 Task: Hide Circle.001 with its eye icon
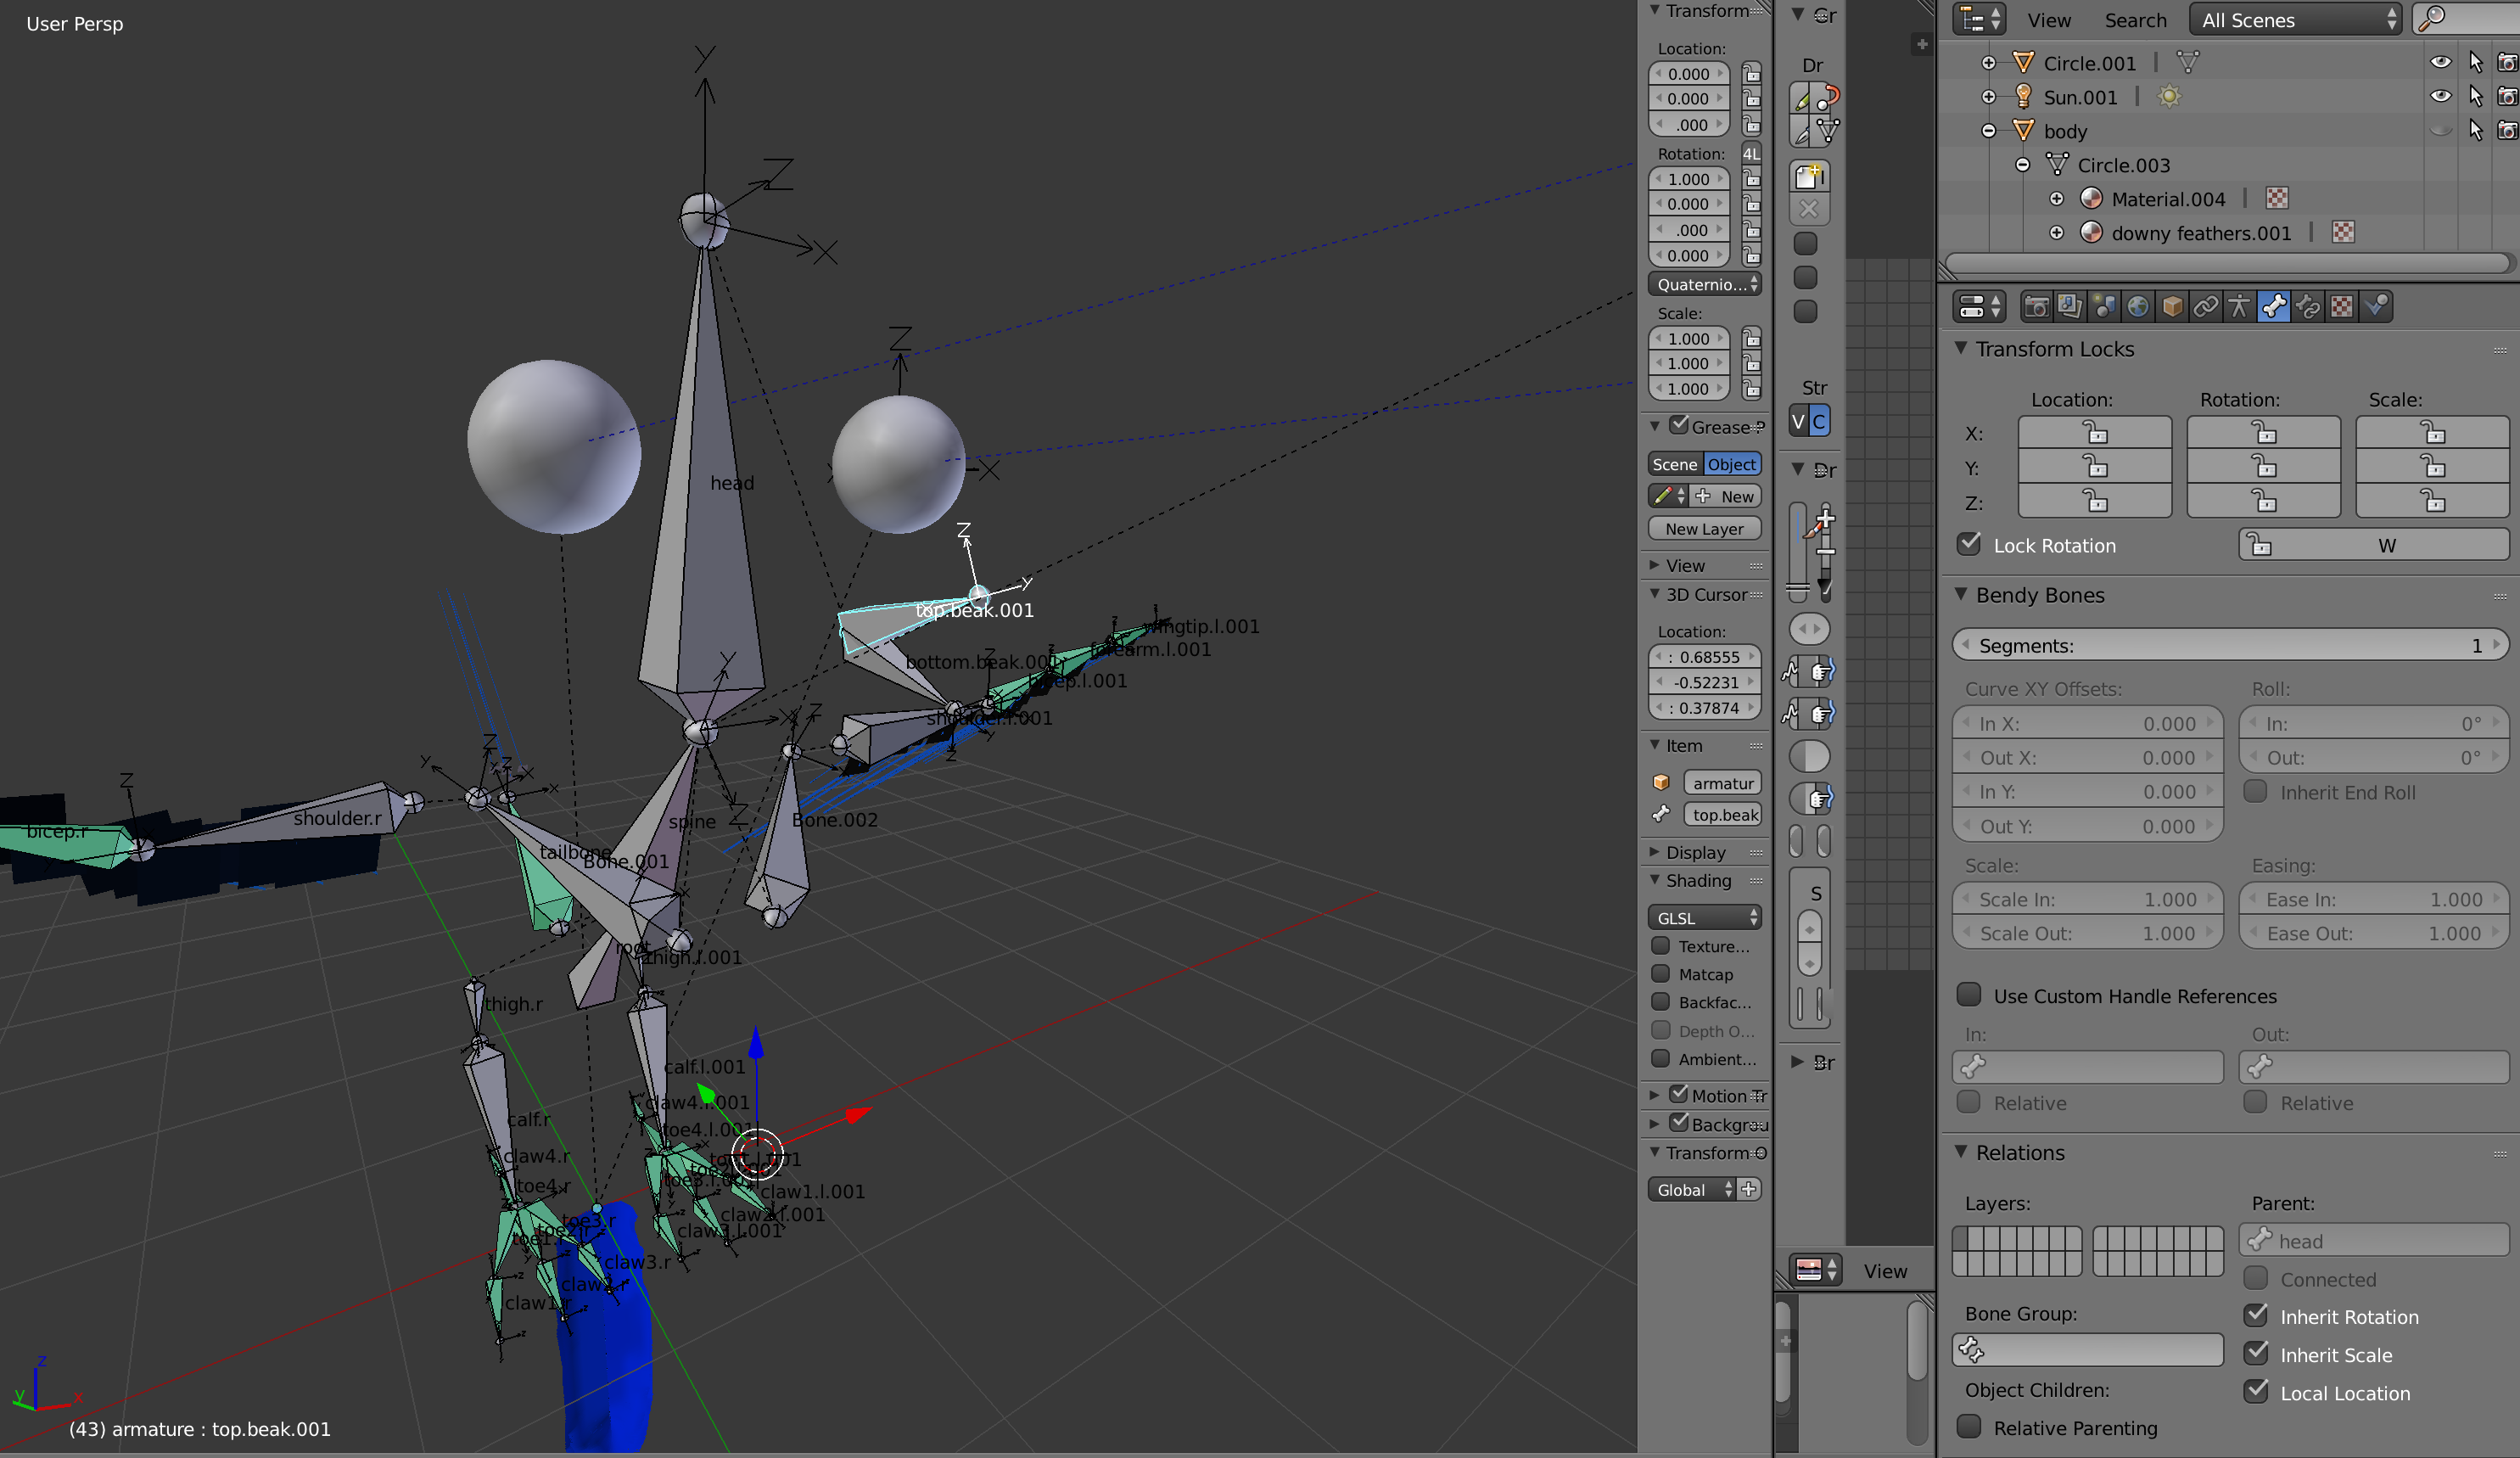pyautogui.click(x=2441, y=62)
